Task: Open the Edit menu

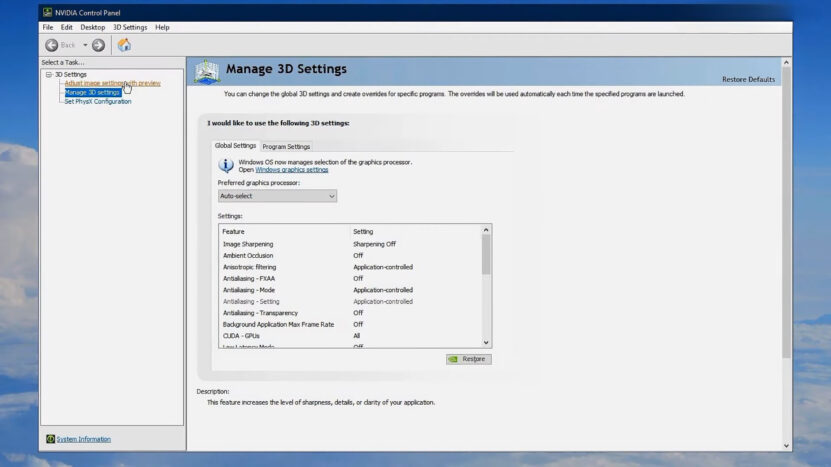Action: pyautogui.click(x=66, y=27)
